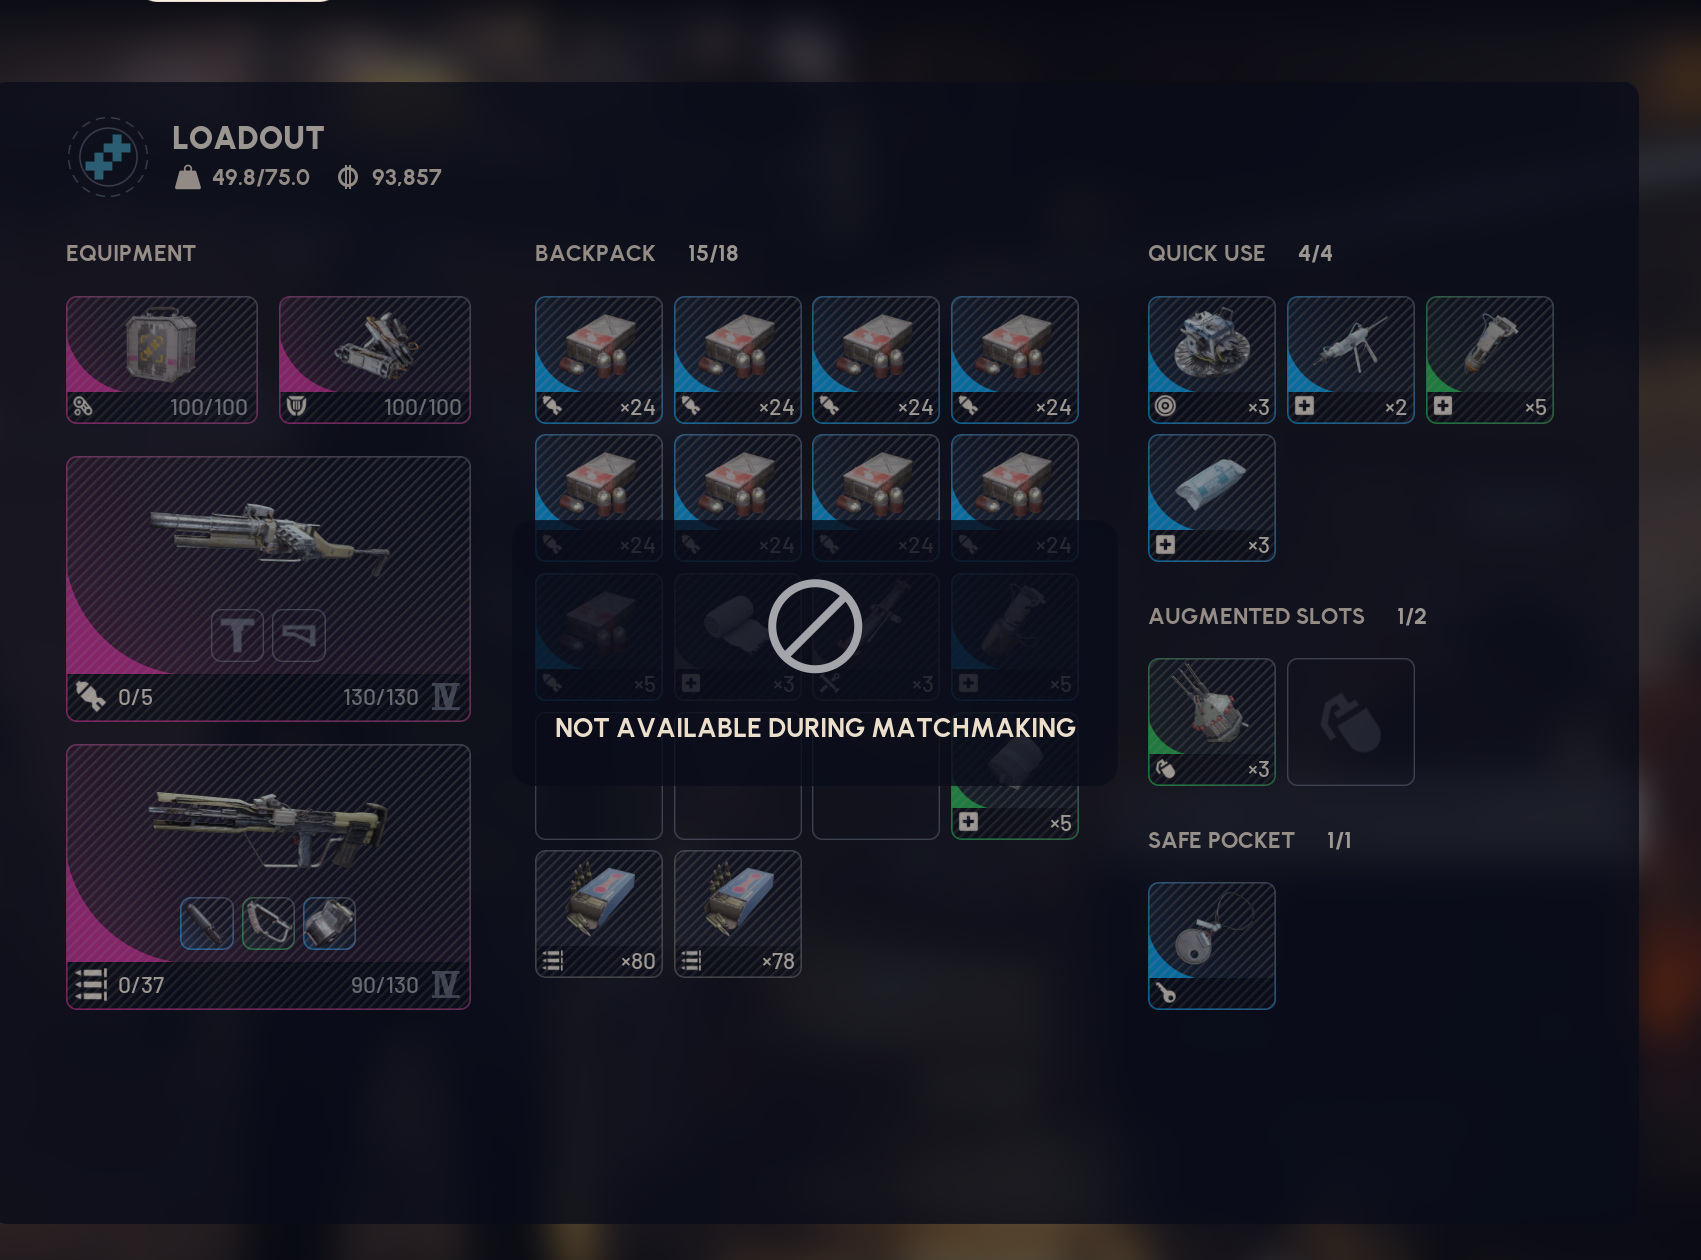Select the ammo box with x78 rounds
The width and height of the screenshot is (1701, 1260).
point(738,914)
